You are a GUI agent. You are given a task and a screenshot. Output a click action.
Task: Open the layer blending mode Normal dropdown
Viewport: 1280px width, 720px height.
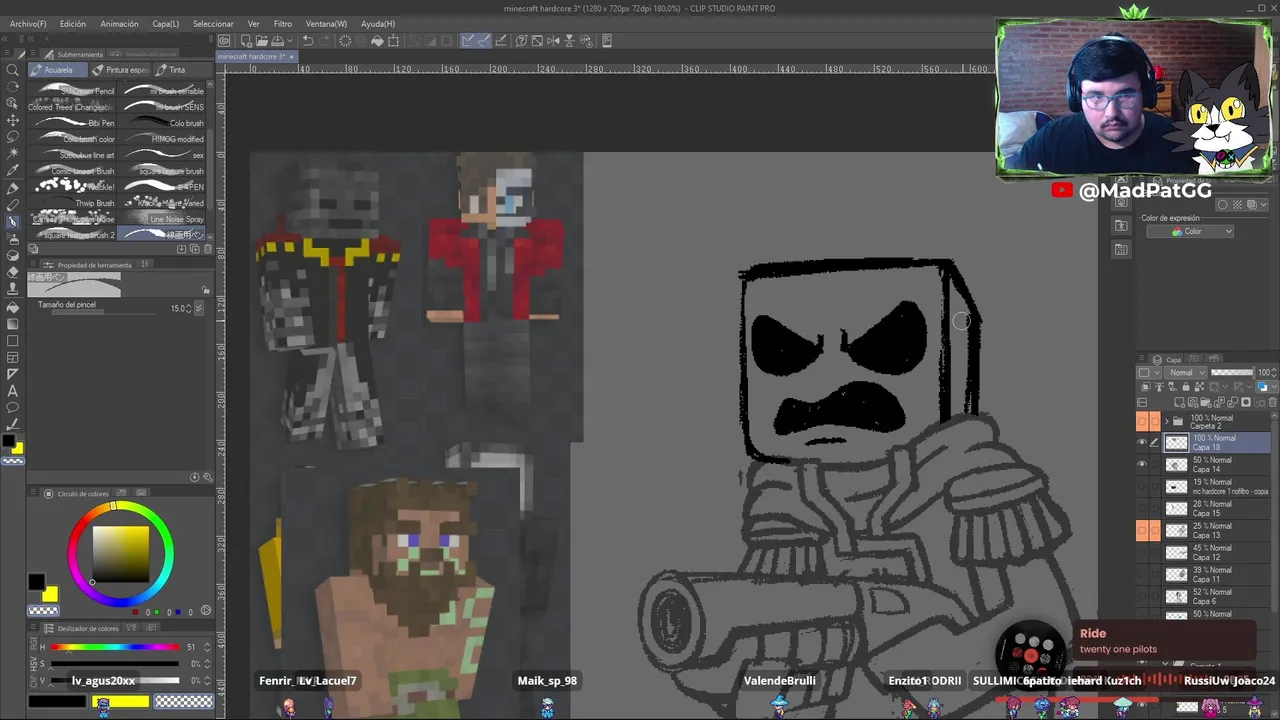pos(1188,373)
